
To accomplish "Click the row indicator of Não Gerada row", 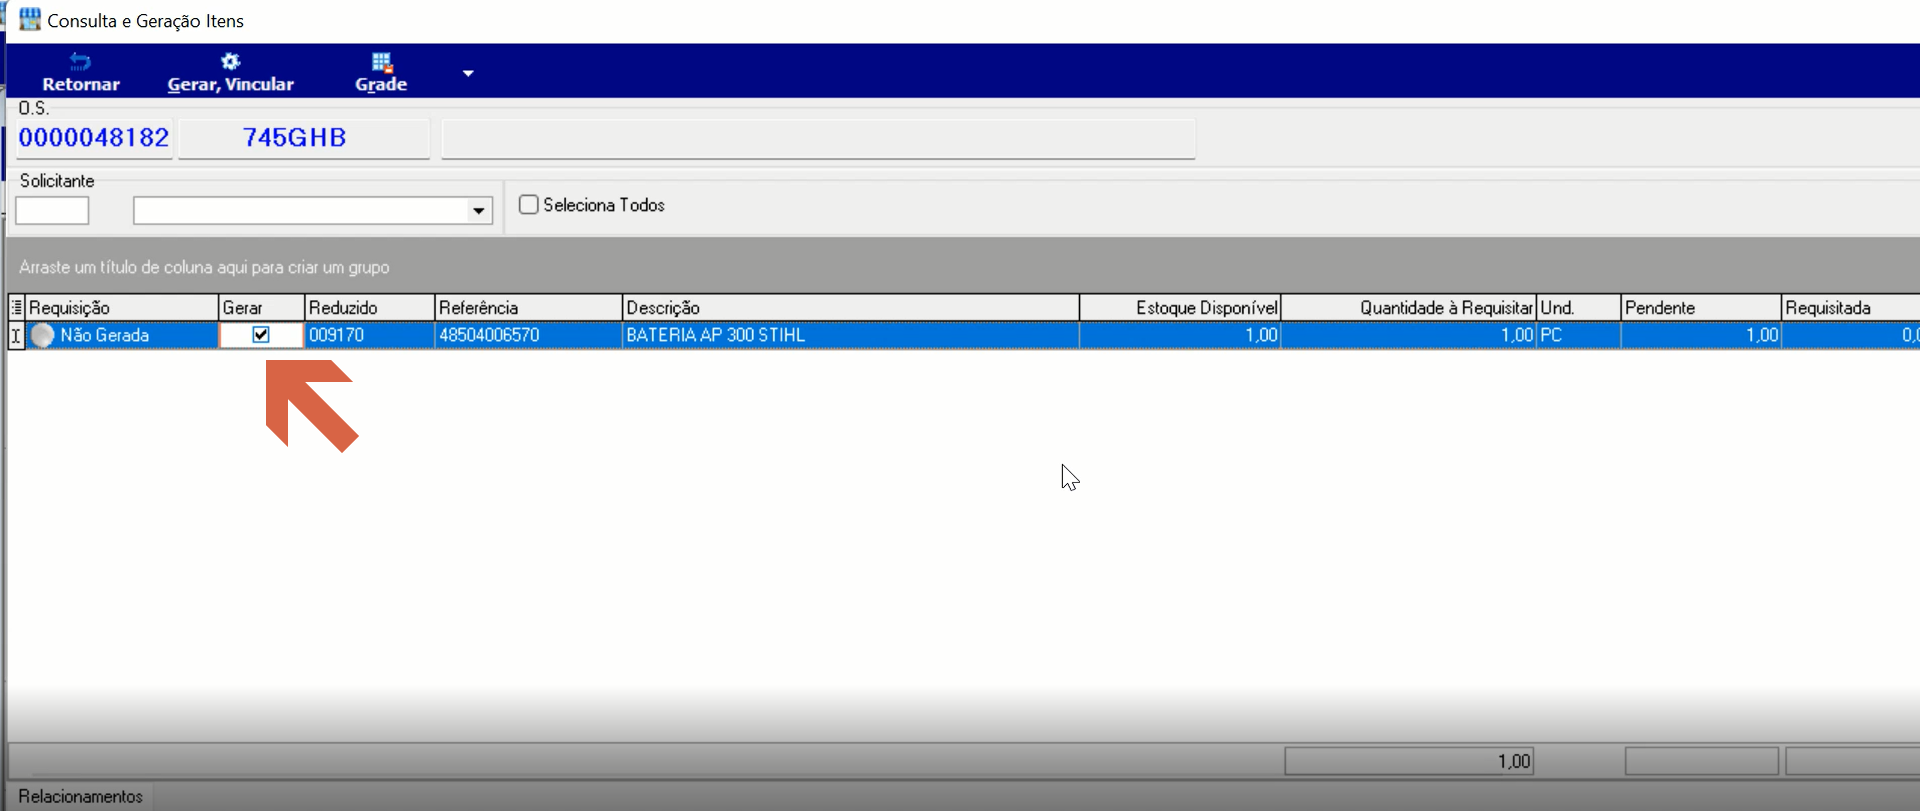I will coord(16,335).
